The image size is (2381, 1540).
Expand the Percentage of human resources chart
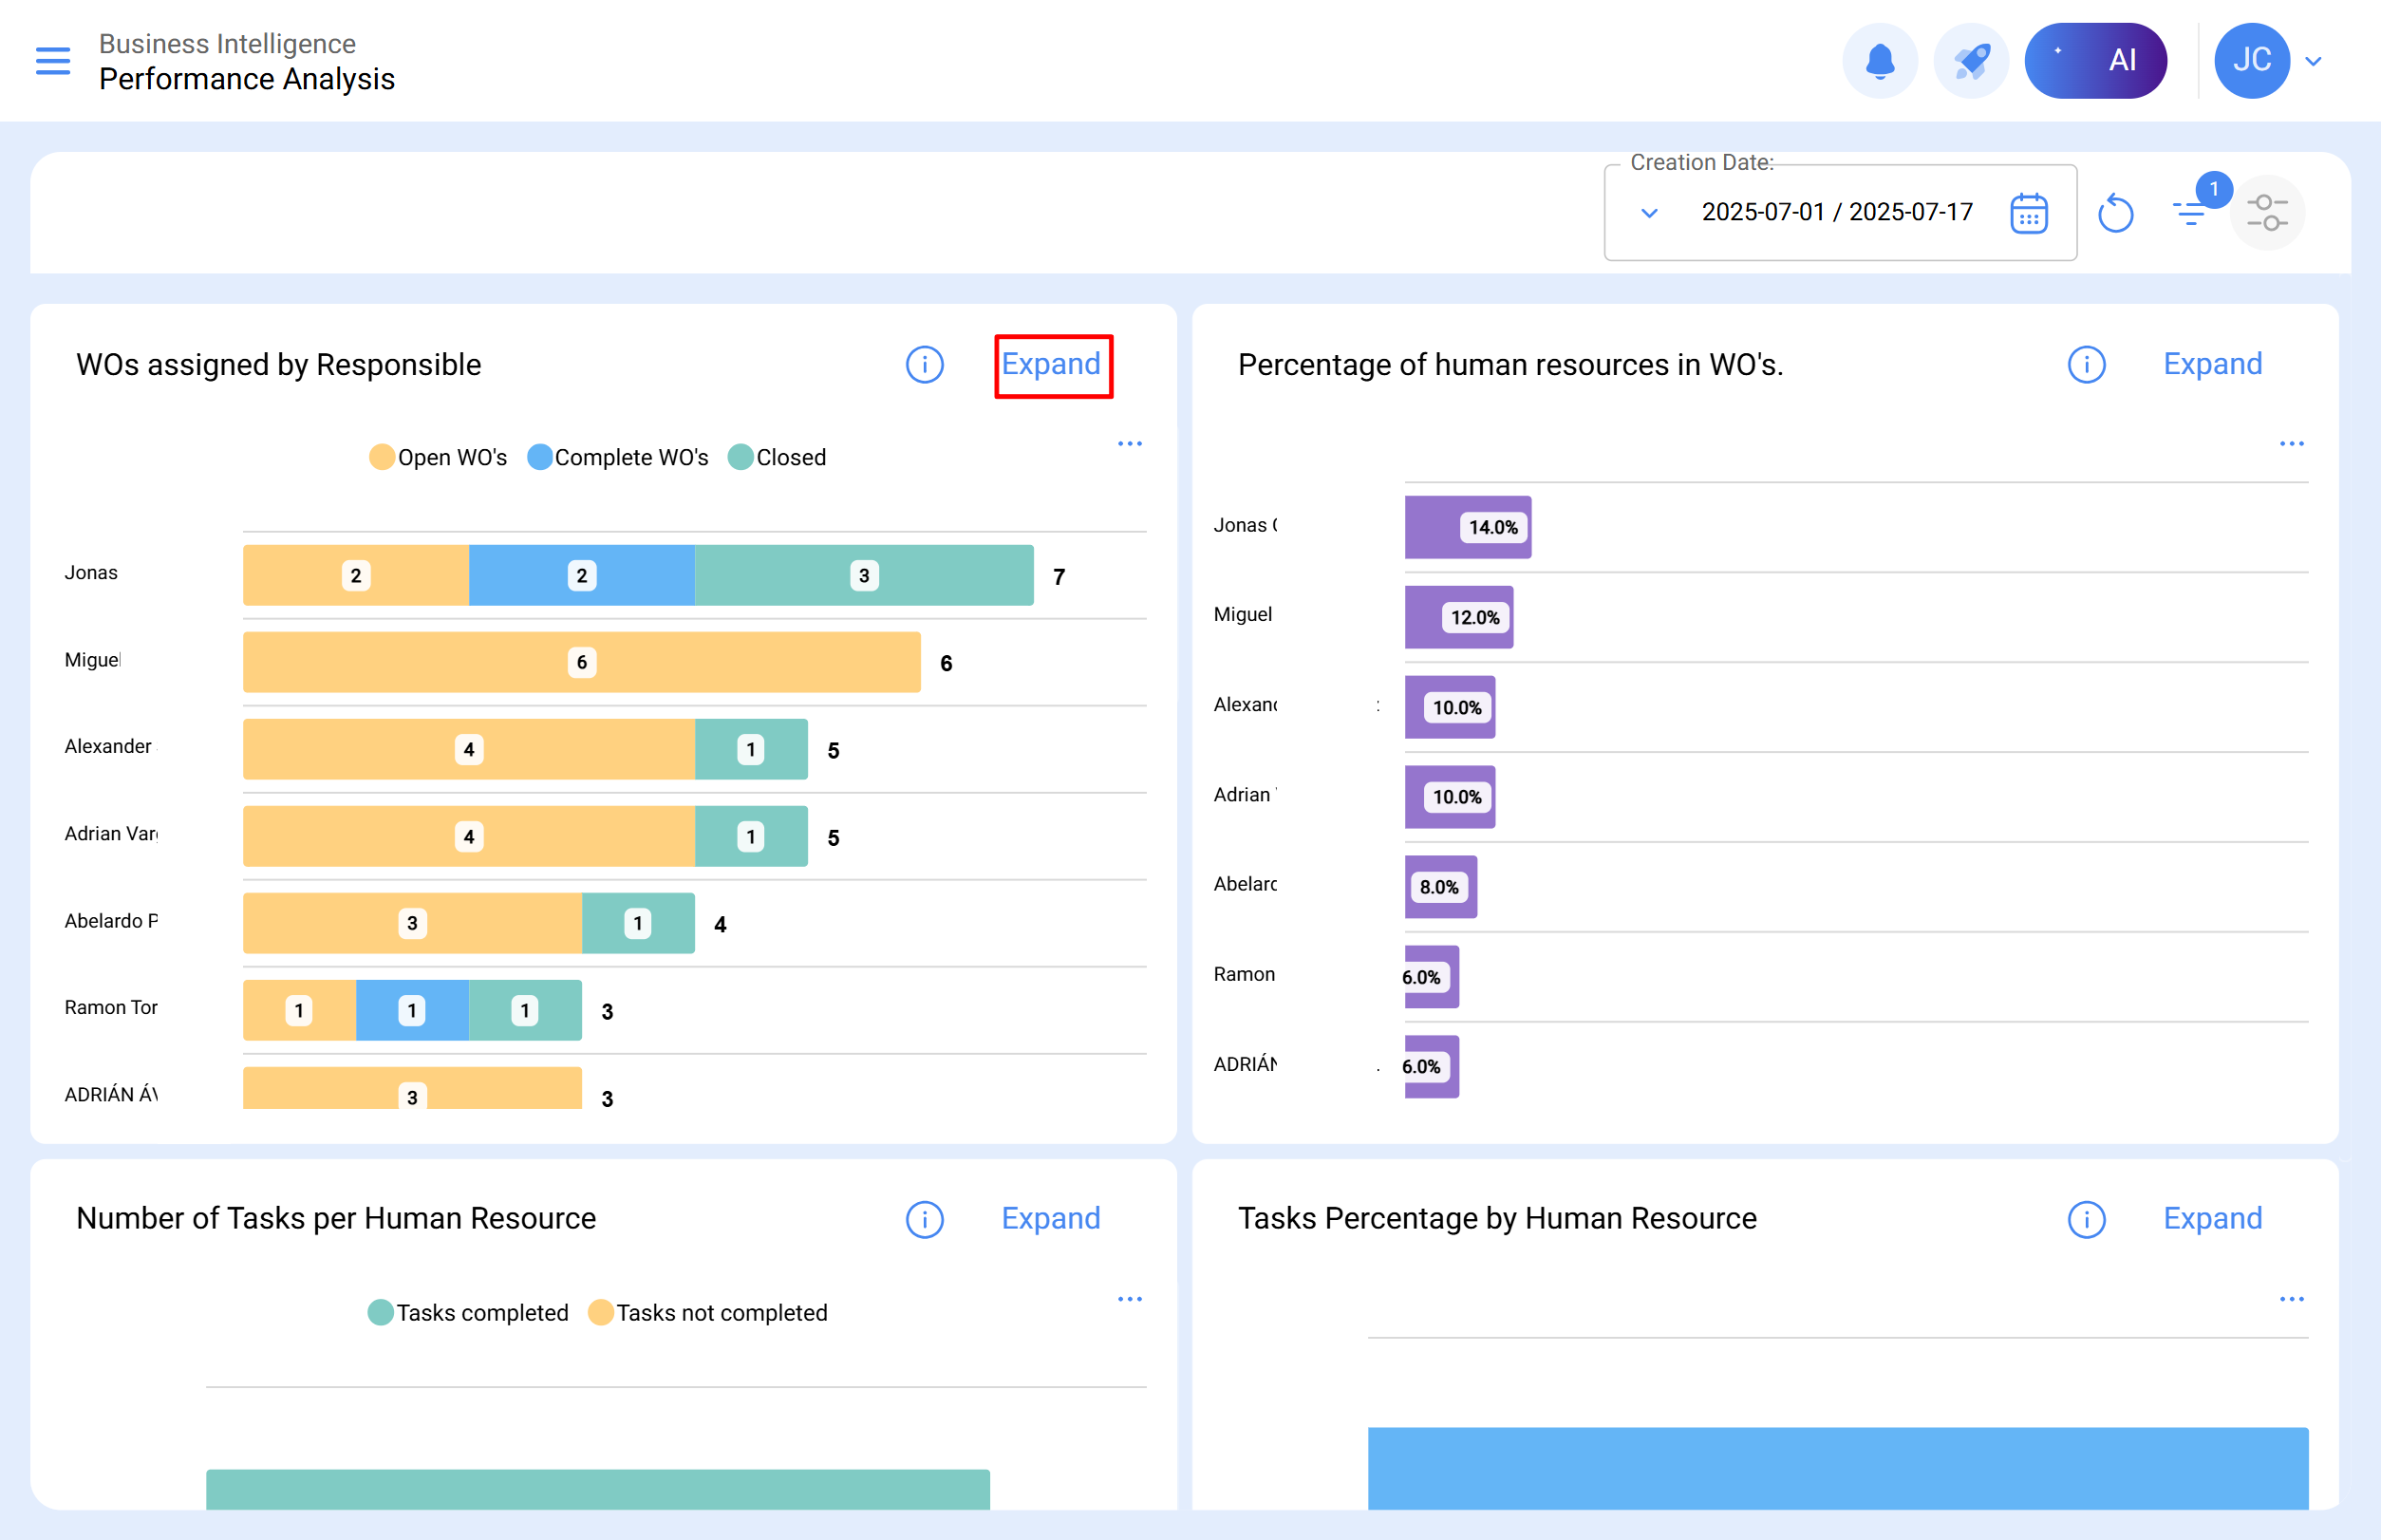pos(2212,364)
